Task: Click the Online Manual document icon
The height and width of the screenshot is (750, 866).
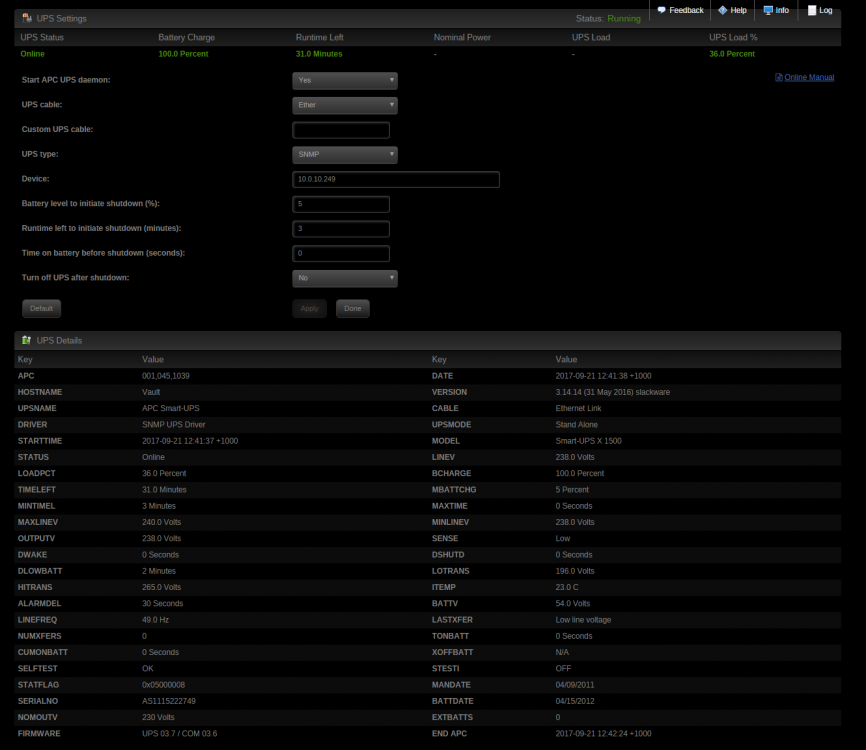Action: coord(779,77)
